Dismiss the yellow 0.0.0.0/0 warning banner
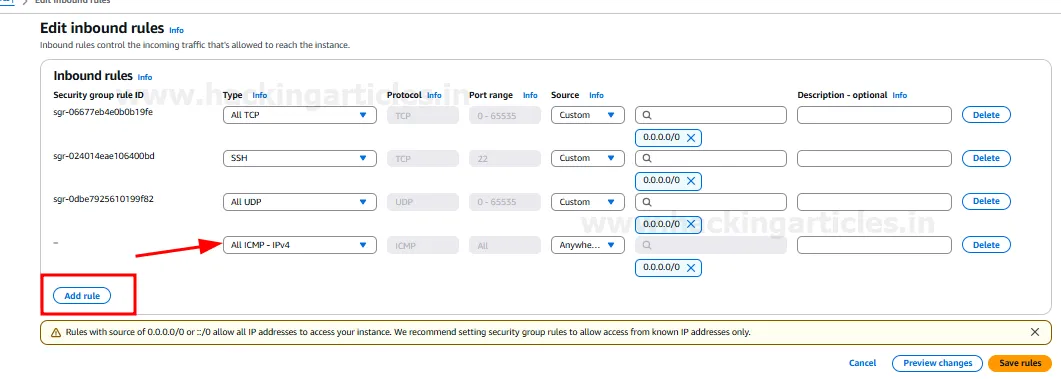1061x379 pixels. 1035,332
